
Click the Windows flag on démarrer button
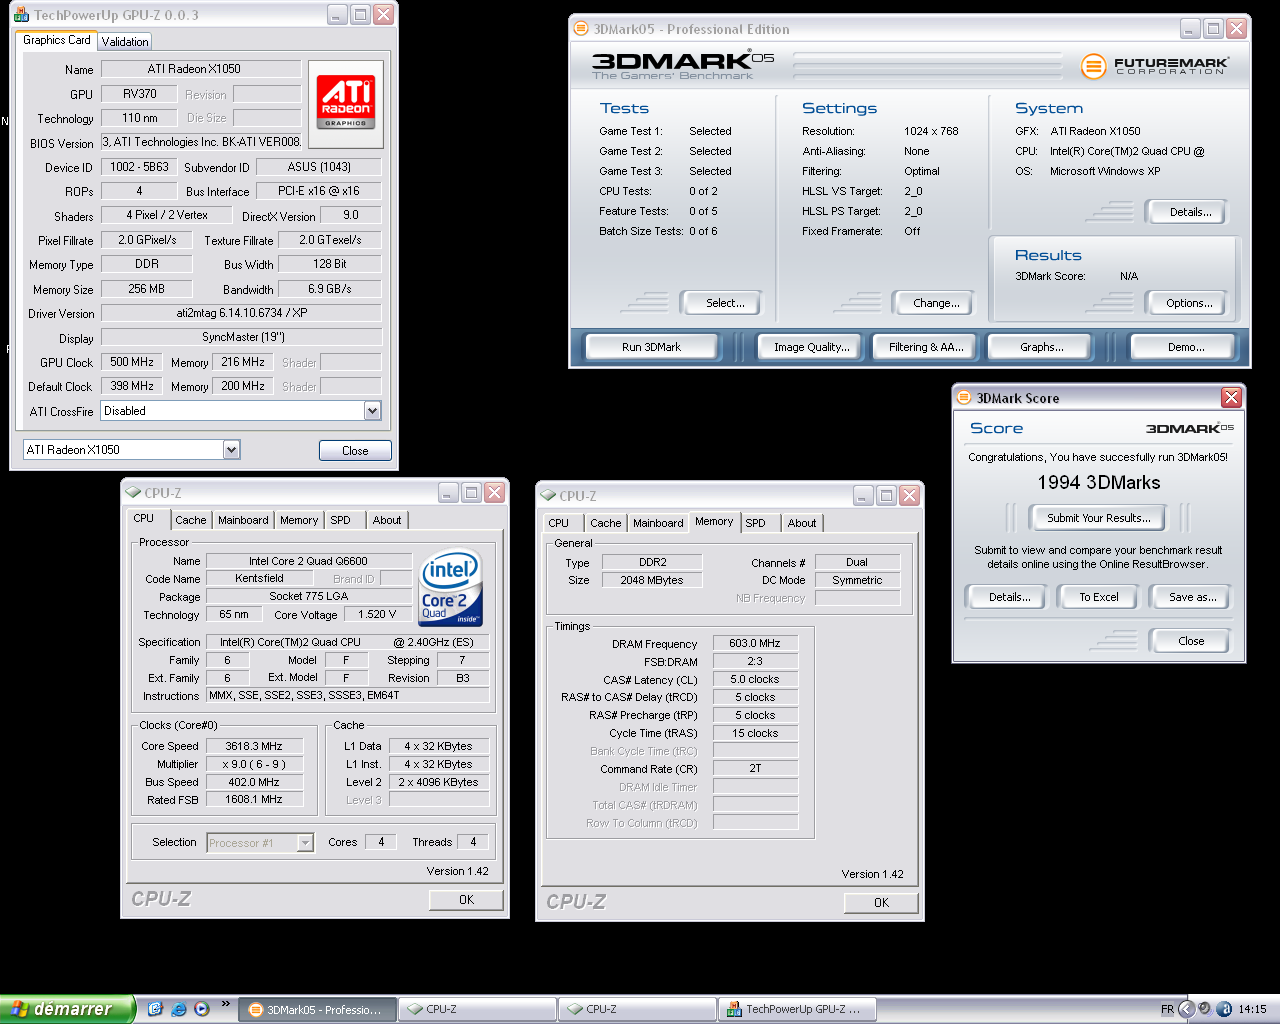(x=19, y=1009)
